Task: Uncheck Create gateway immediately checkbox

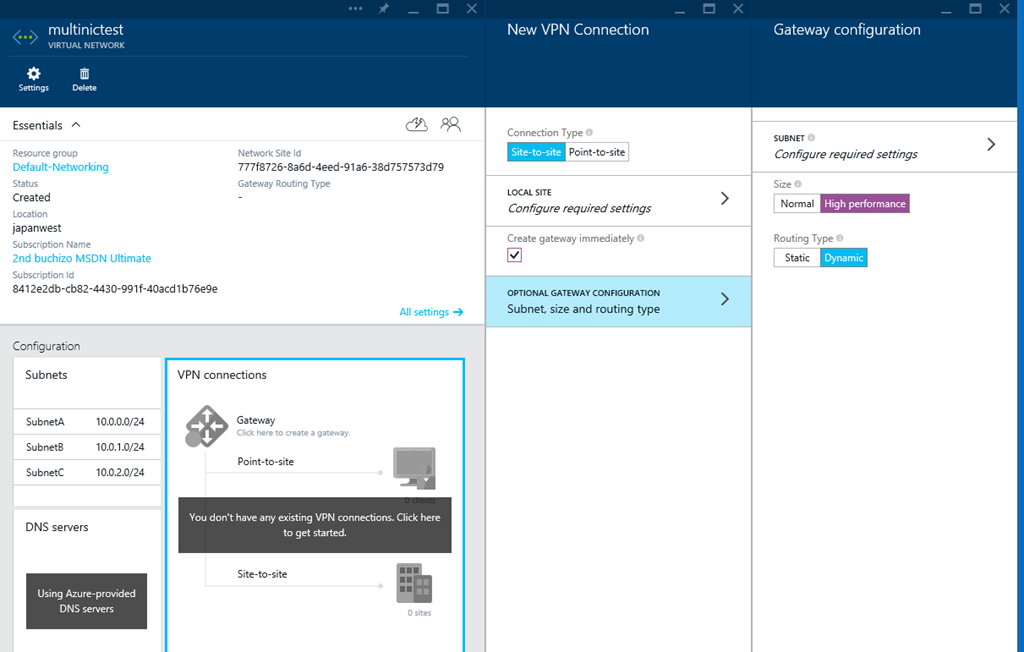Action: (x=515, y=255)
